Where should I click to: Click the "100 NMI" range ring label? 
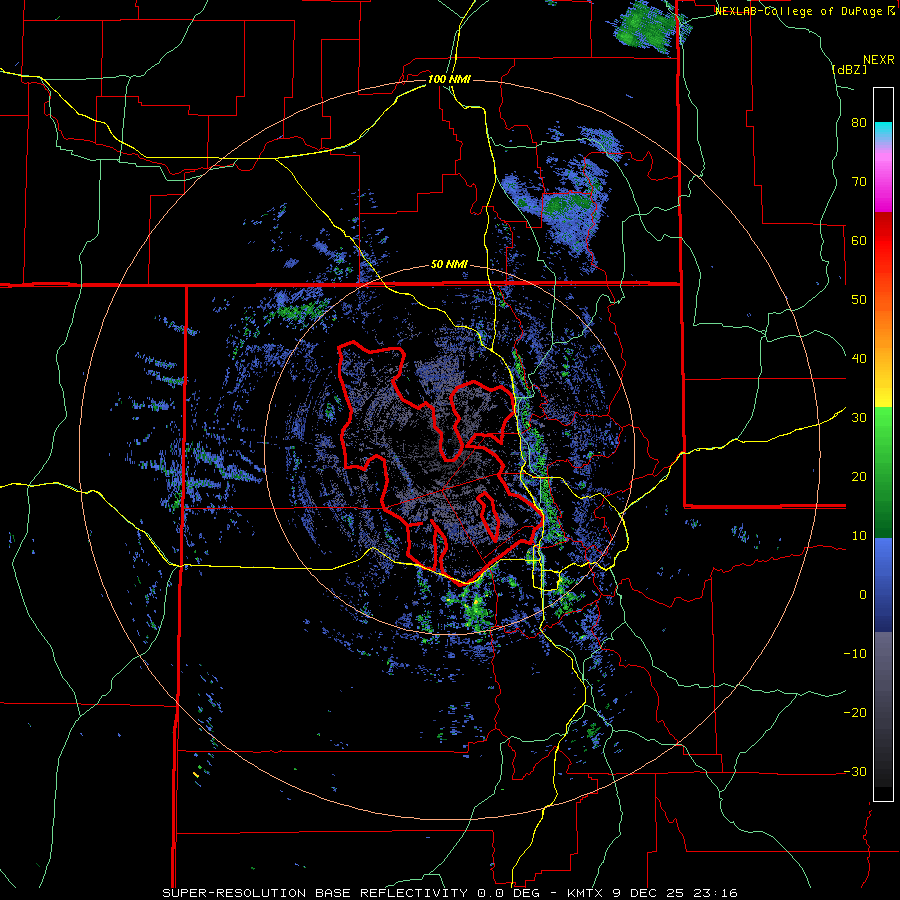click(449, 79)
